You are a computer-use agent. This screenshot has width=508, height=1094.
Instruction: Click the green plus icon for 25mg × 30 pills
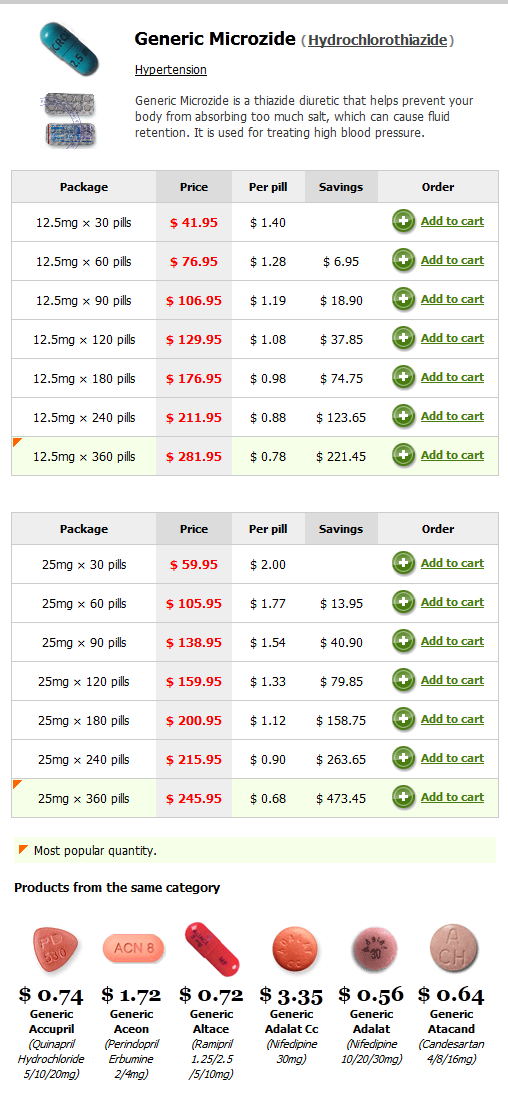403,564
